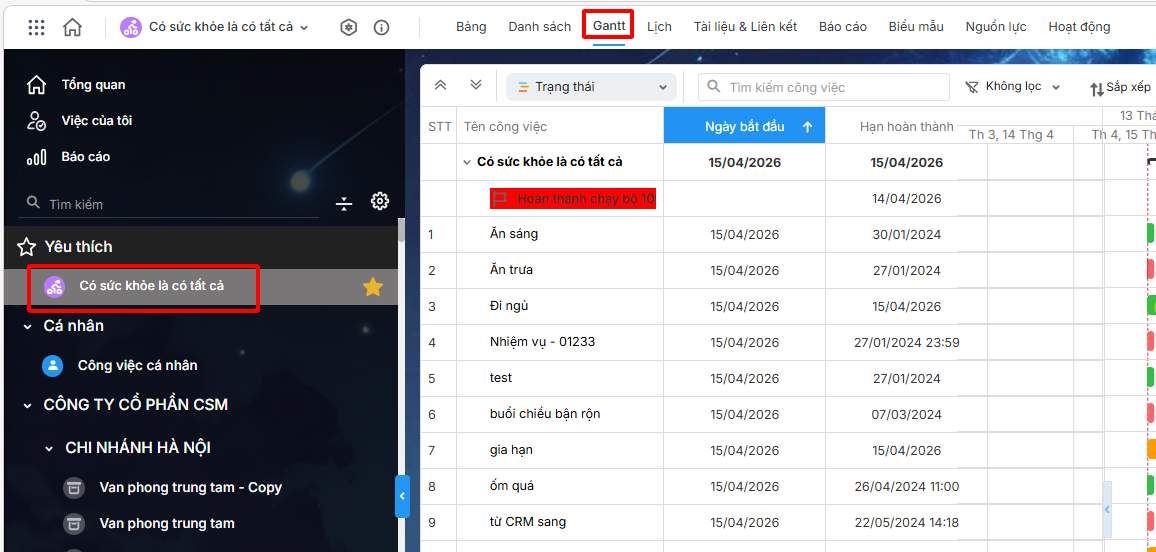1156x552 pixels.
Task: Click the sidebar collapse divider icon
Action: click(x=344, y=203)
